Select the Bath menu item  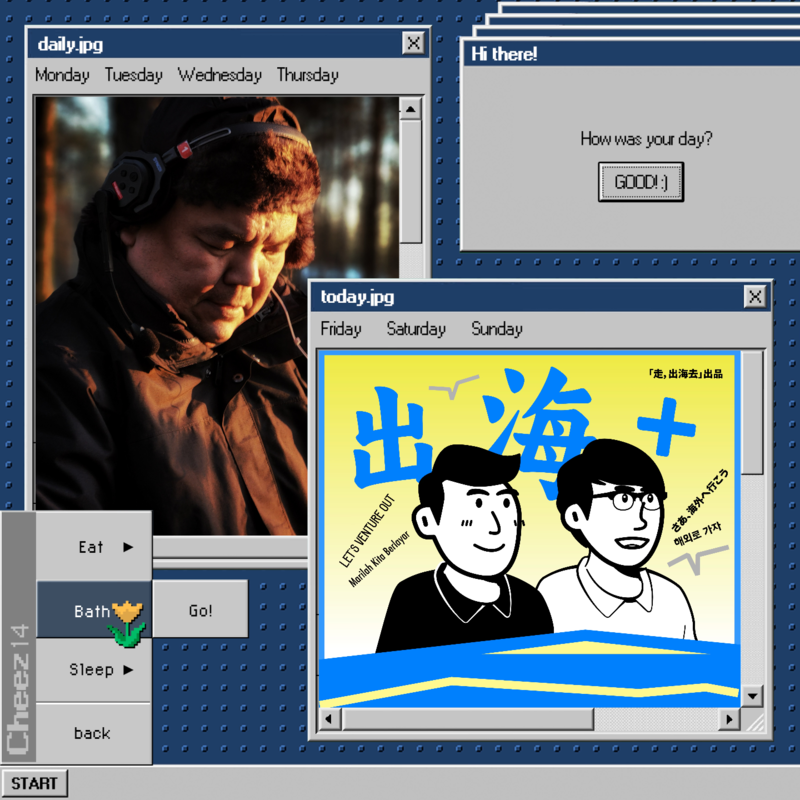pyautogui.click(x=92, y=611)
